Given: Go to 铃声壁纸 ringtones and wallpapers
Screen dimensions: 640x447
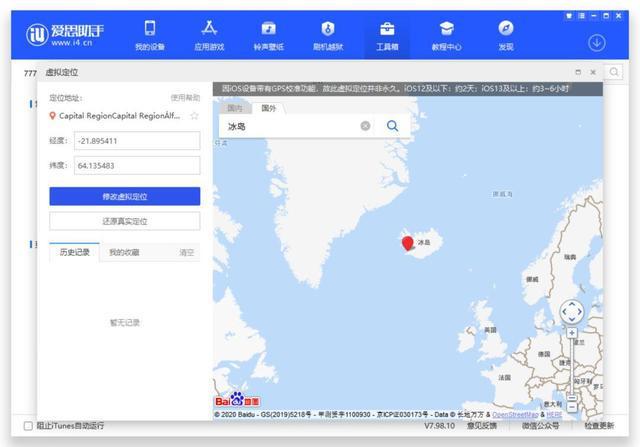Looking at the screenshot, I should coord(268,34).
